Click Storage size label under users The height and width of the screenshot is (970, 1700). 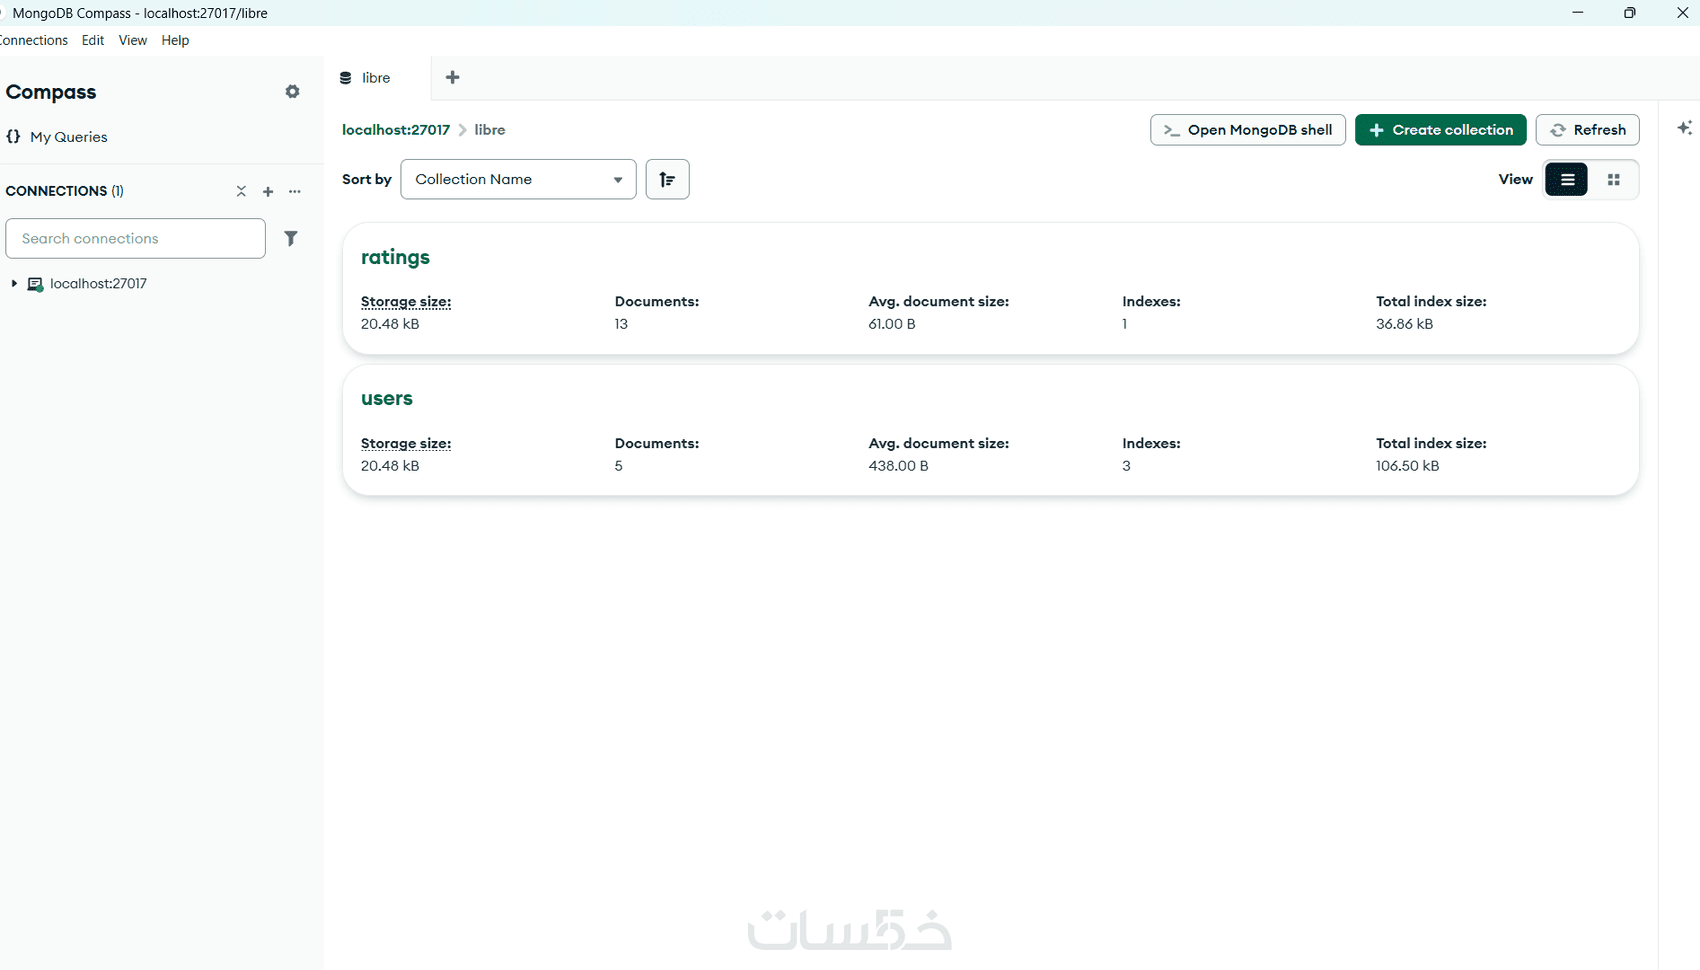[406, 443]
